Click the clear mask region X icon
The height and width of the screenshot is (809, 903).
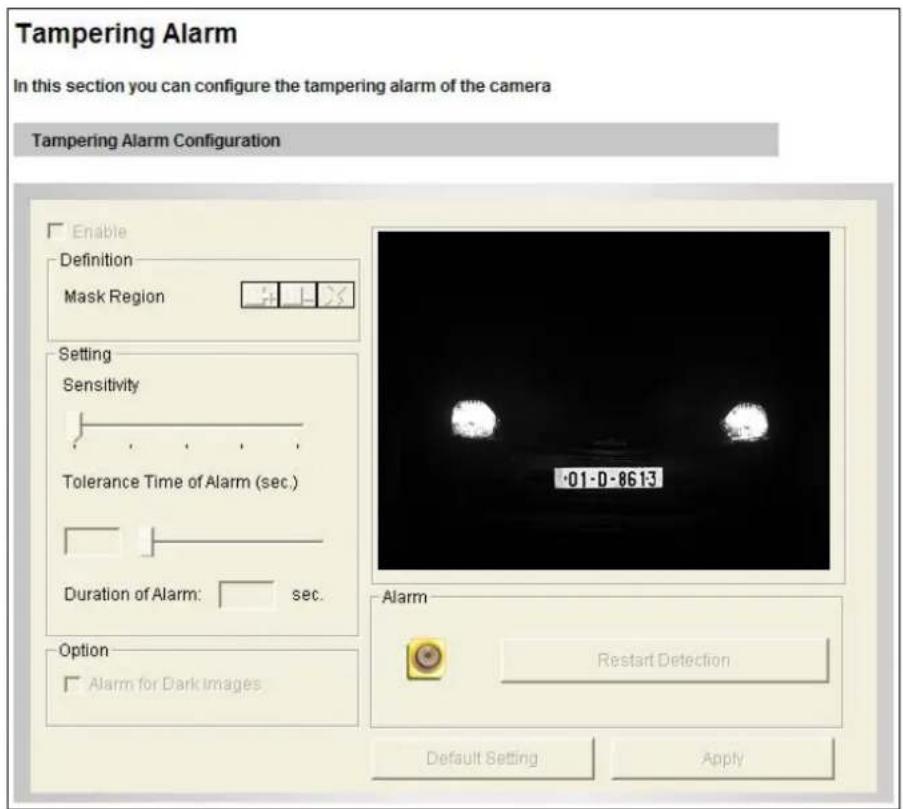coord(335,295)
